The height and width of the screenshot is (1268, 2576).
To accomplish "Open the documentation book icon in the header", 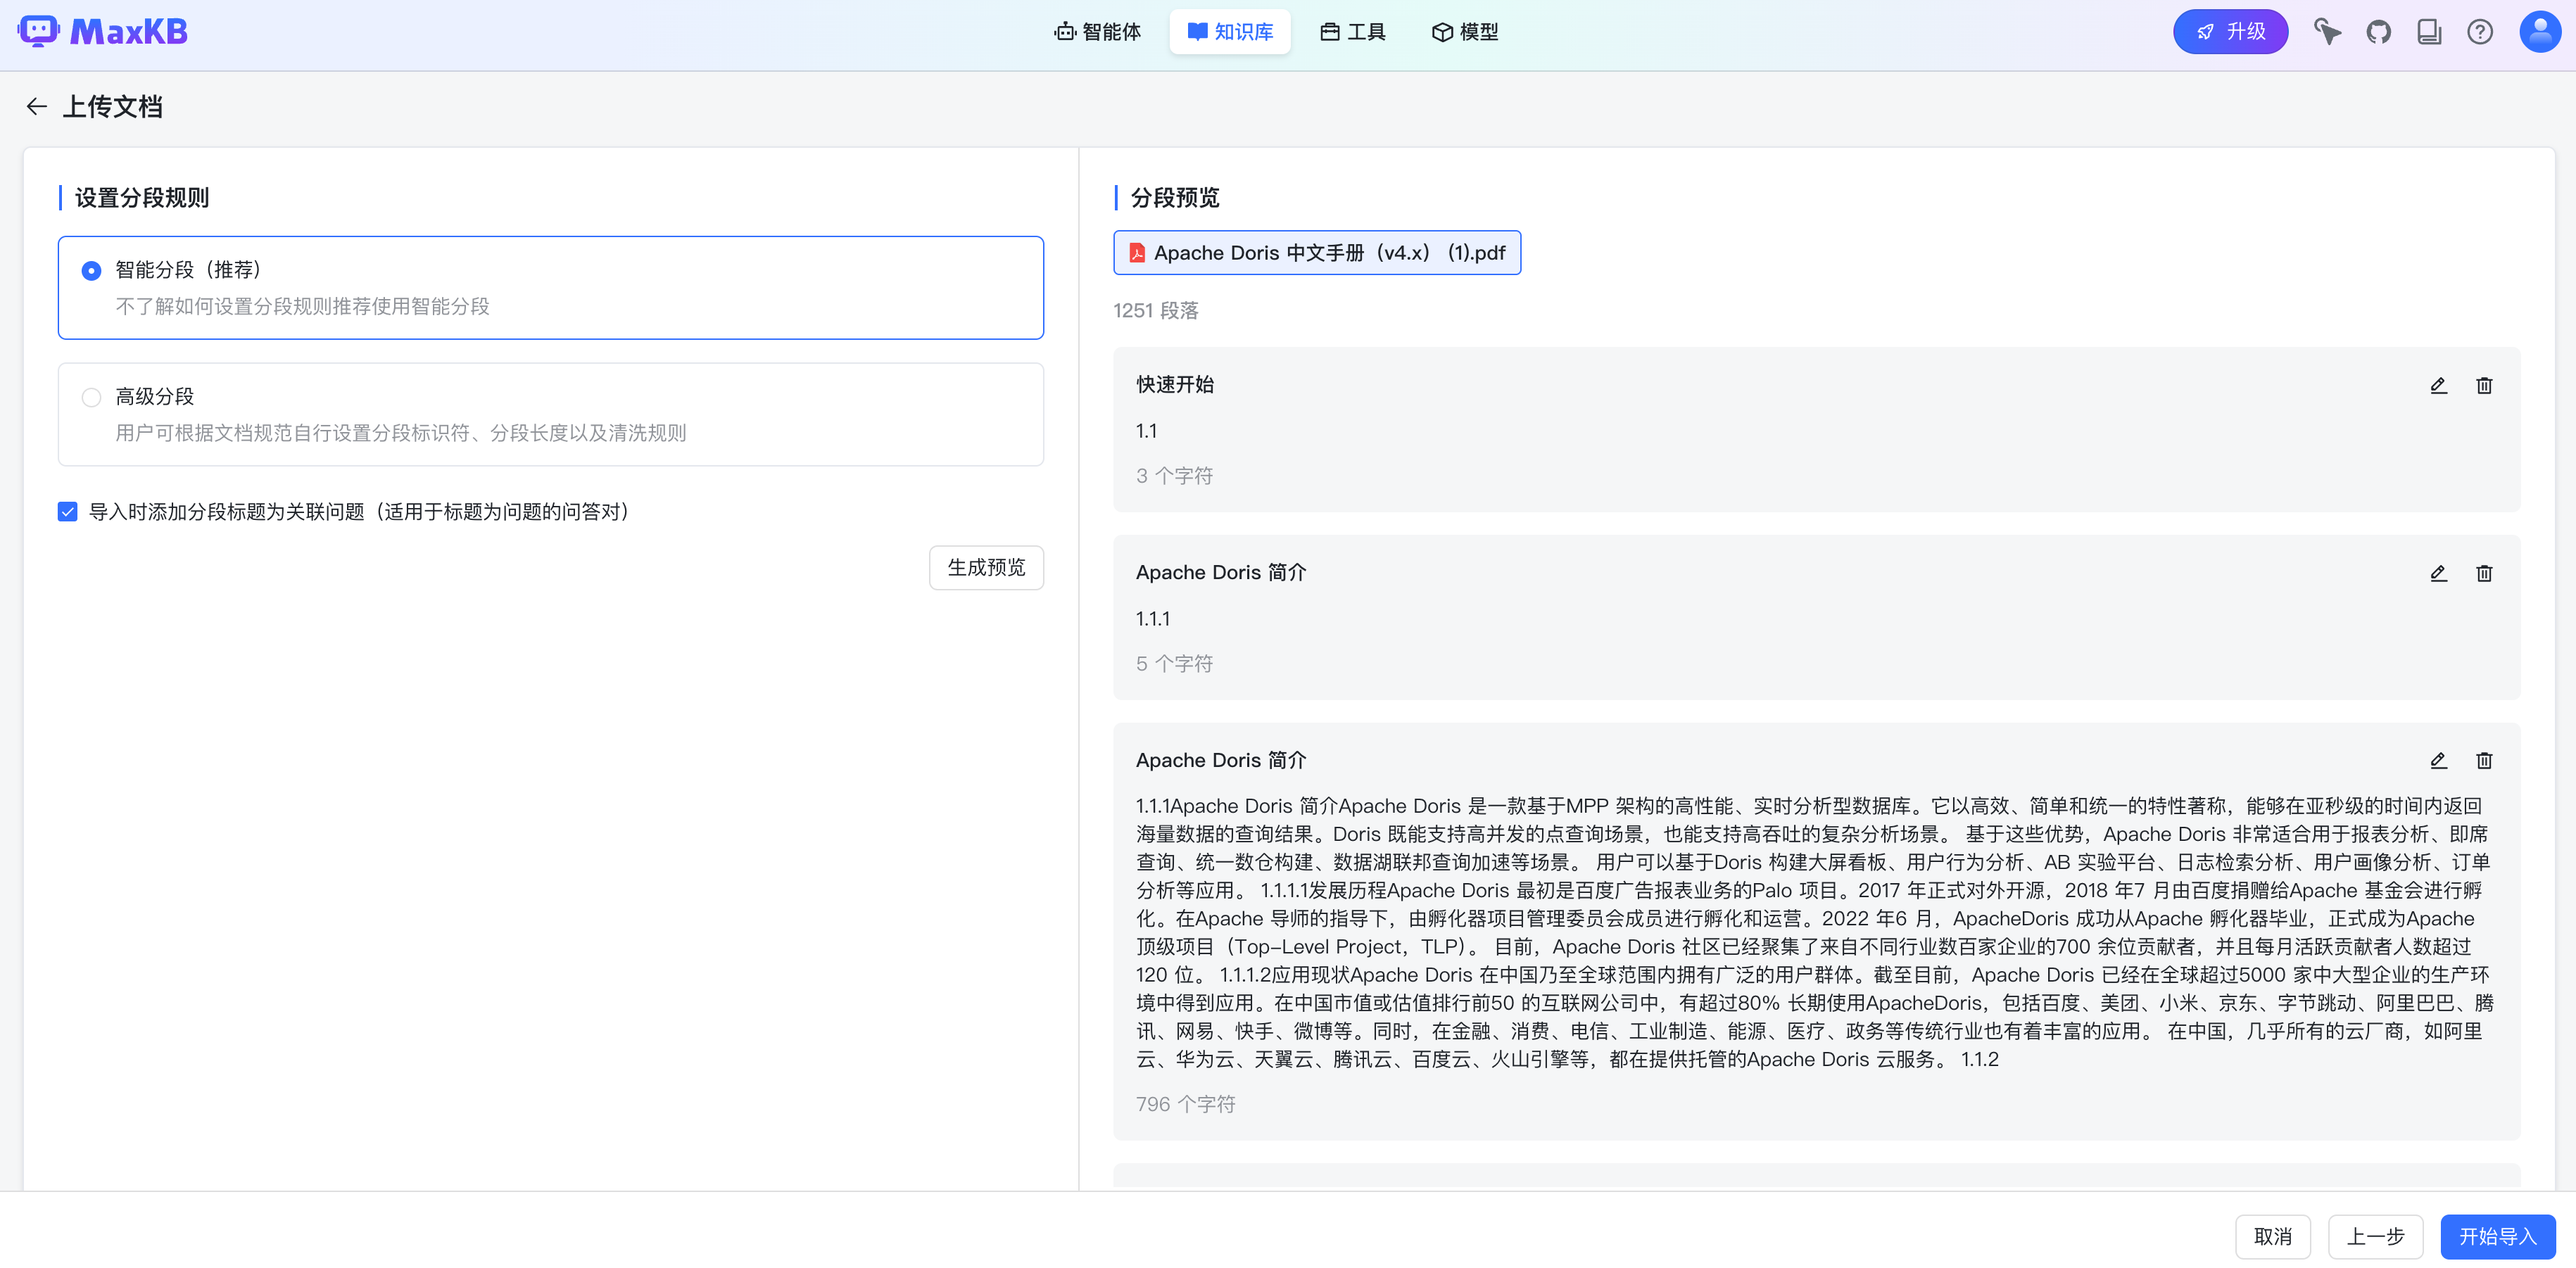I will pos(2429,32).
